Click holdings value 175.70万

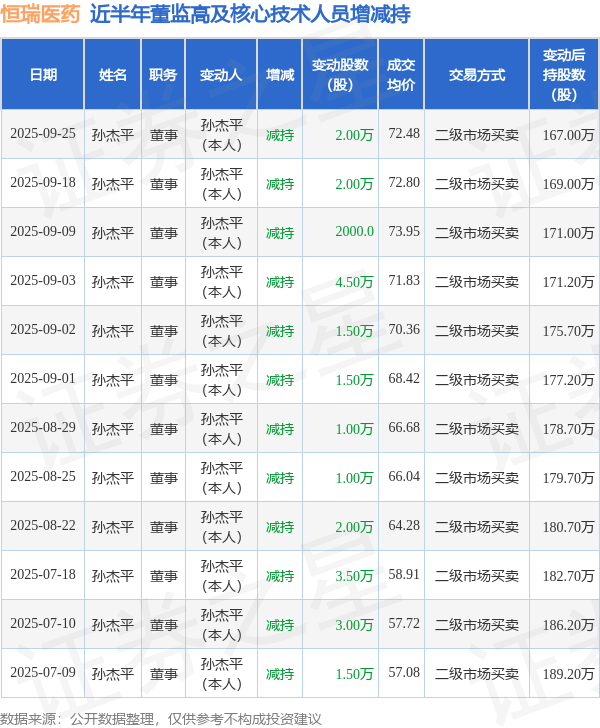(x=568, y=331)
